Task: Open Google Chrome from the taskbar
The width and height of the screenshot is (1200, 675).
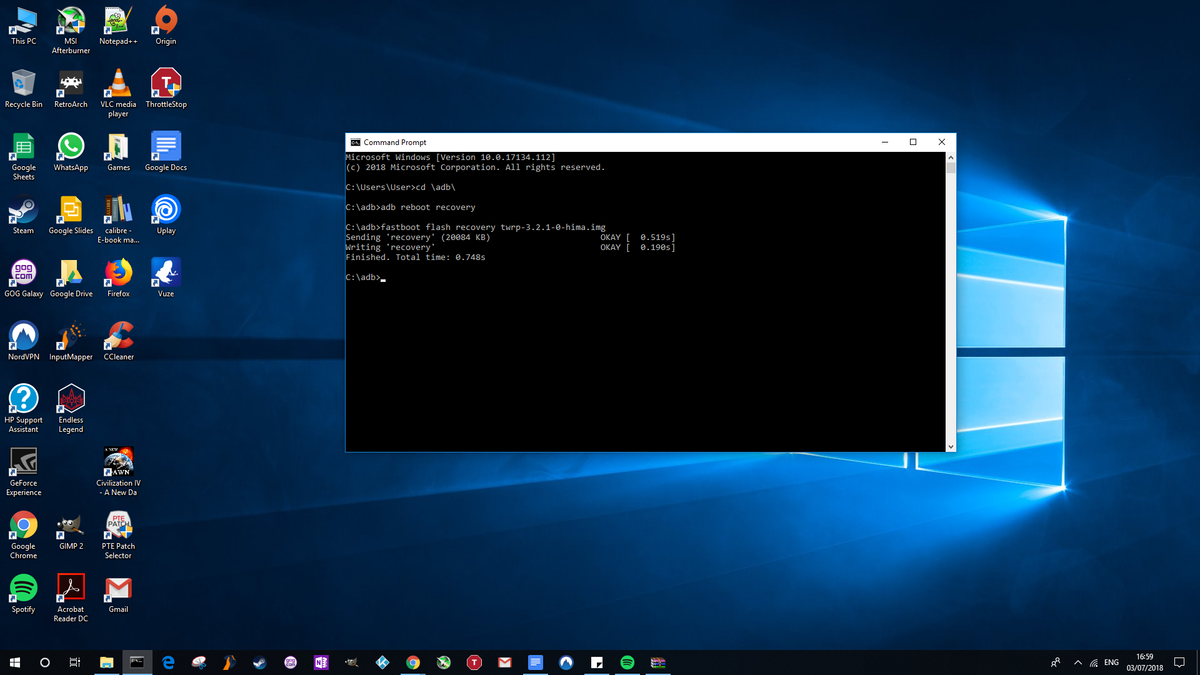Action: coord(412,662)
